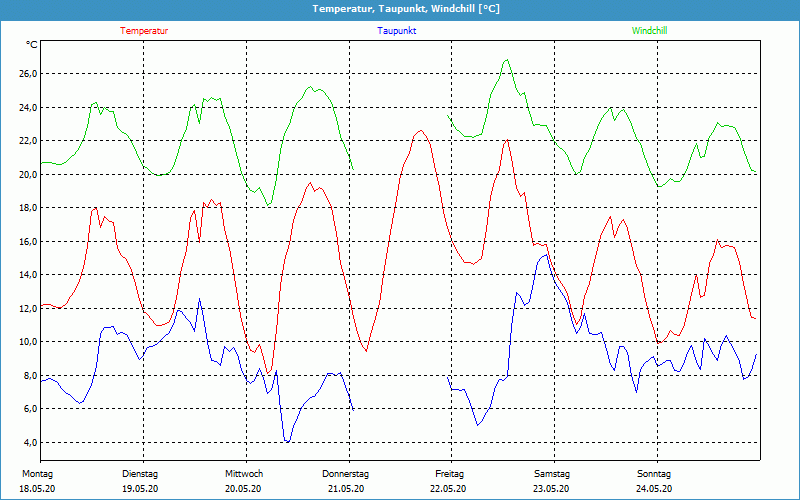Click the Samstag day label
Viewport: 800px width, 500px height.
pyautogui.click(x=552, y=474)
